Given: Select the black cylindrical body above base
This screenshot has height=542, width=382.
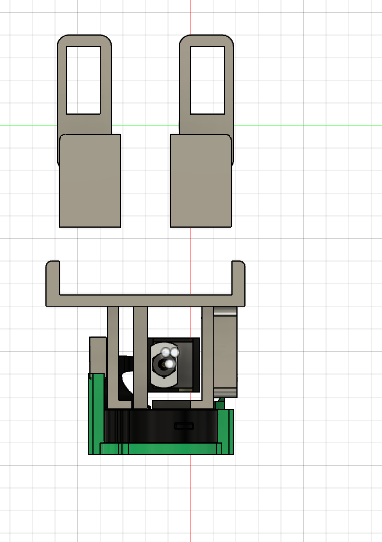Looking at the screenshot, I should (x=161, y=426).
